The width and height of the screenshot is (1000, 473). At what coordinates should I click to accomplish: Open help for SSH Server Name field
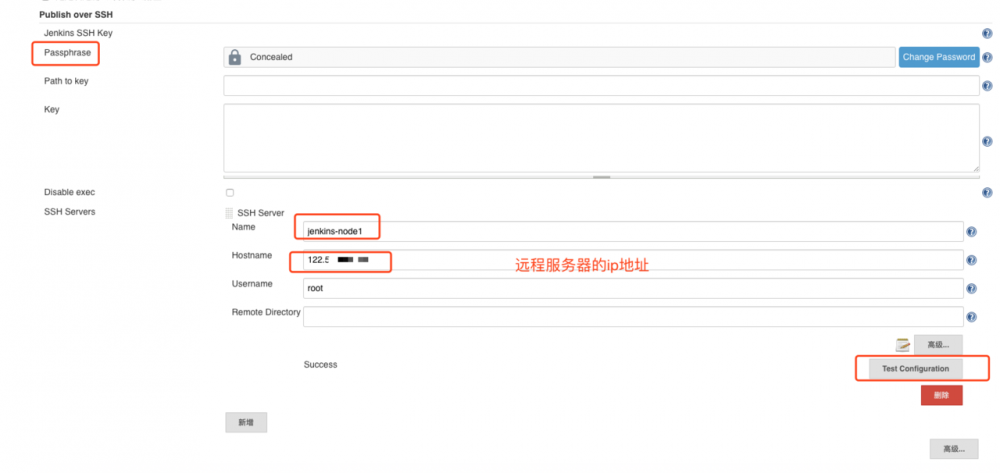coord(971,232)
